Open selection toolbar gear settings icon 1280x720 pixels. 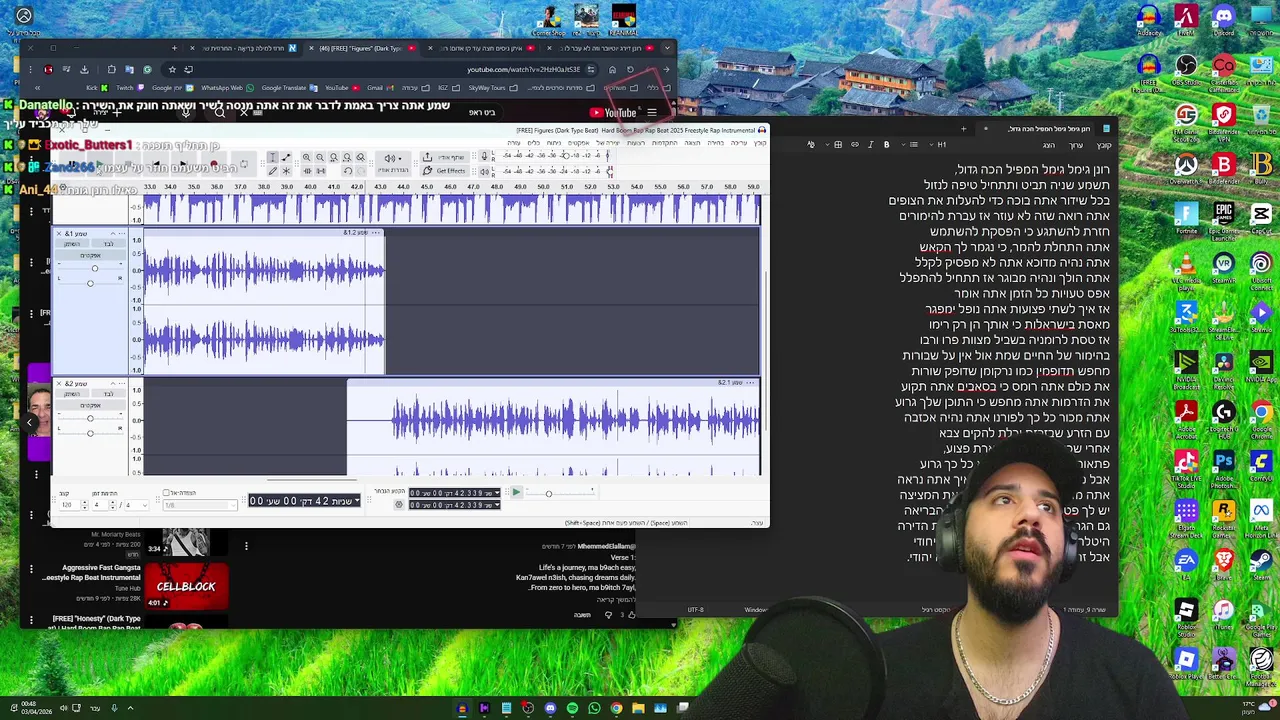[399, 504]
